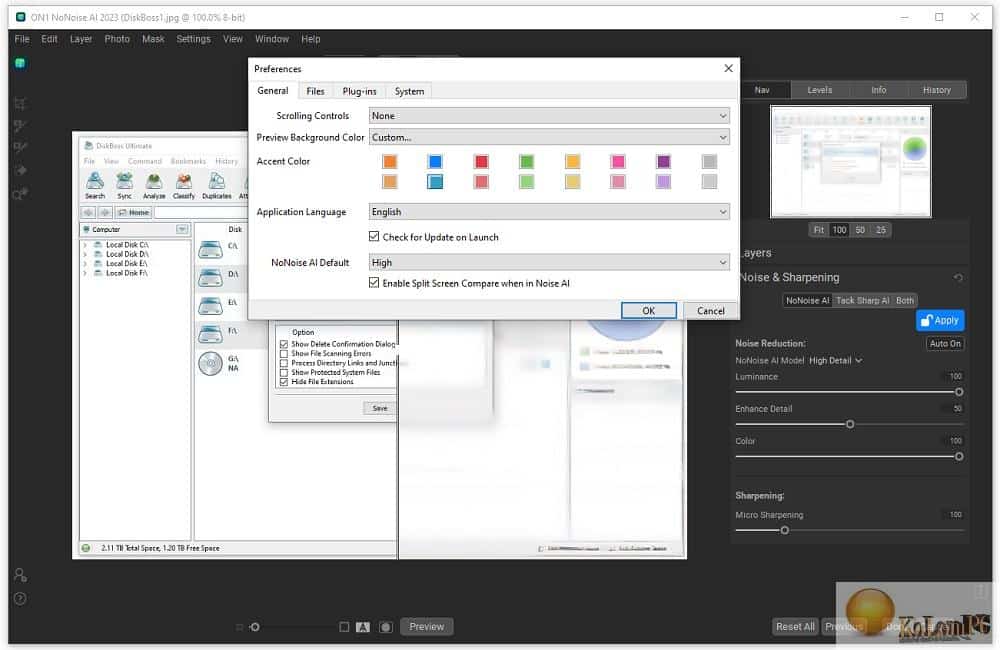Select the orange accent color in the top row
1000x650 pixels.
[x=390, y=161]
